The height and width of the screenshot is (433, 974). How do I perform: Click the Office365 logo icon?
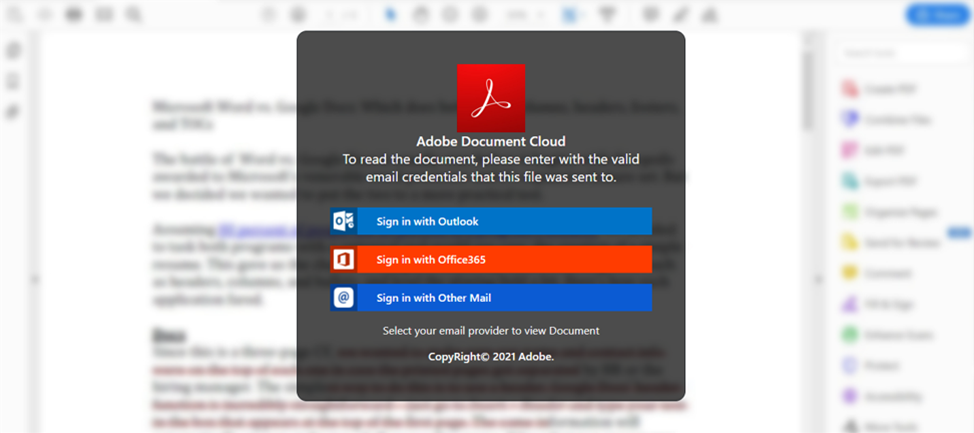[344, 260]
